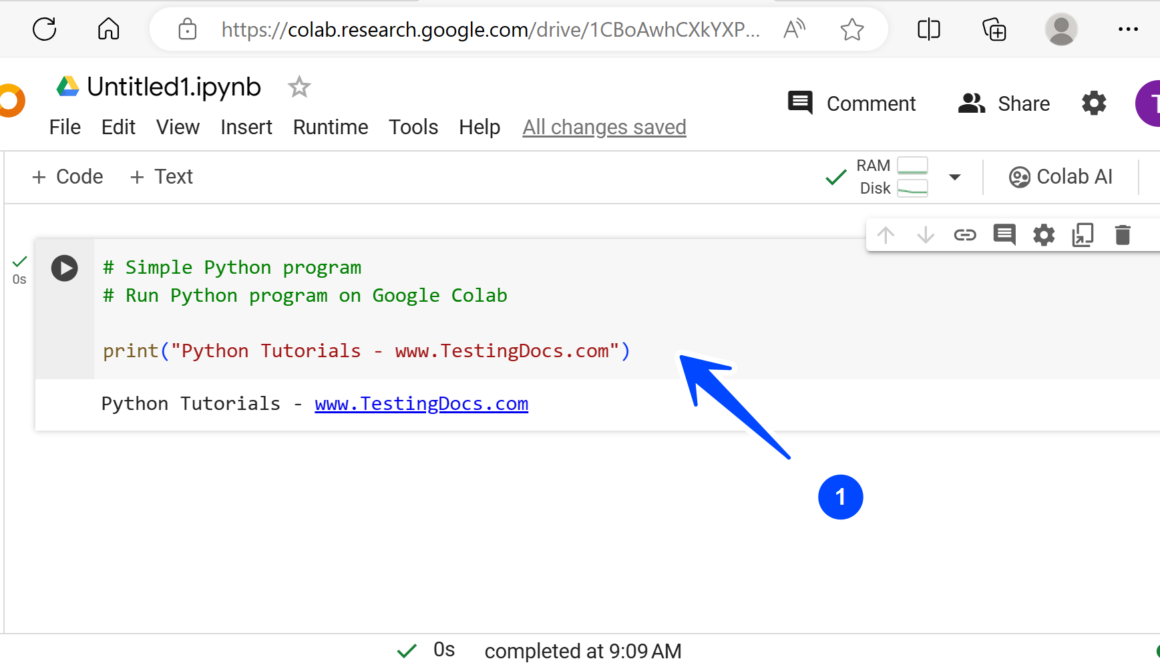Viewport: 1160px width, 665px height.
Task: Click the delete cell trash icon
Action: click(x=1122, y=235)
